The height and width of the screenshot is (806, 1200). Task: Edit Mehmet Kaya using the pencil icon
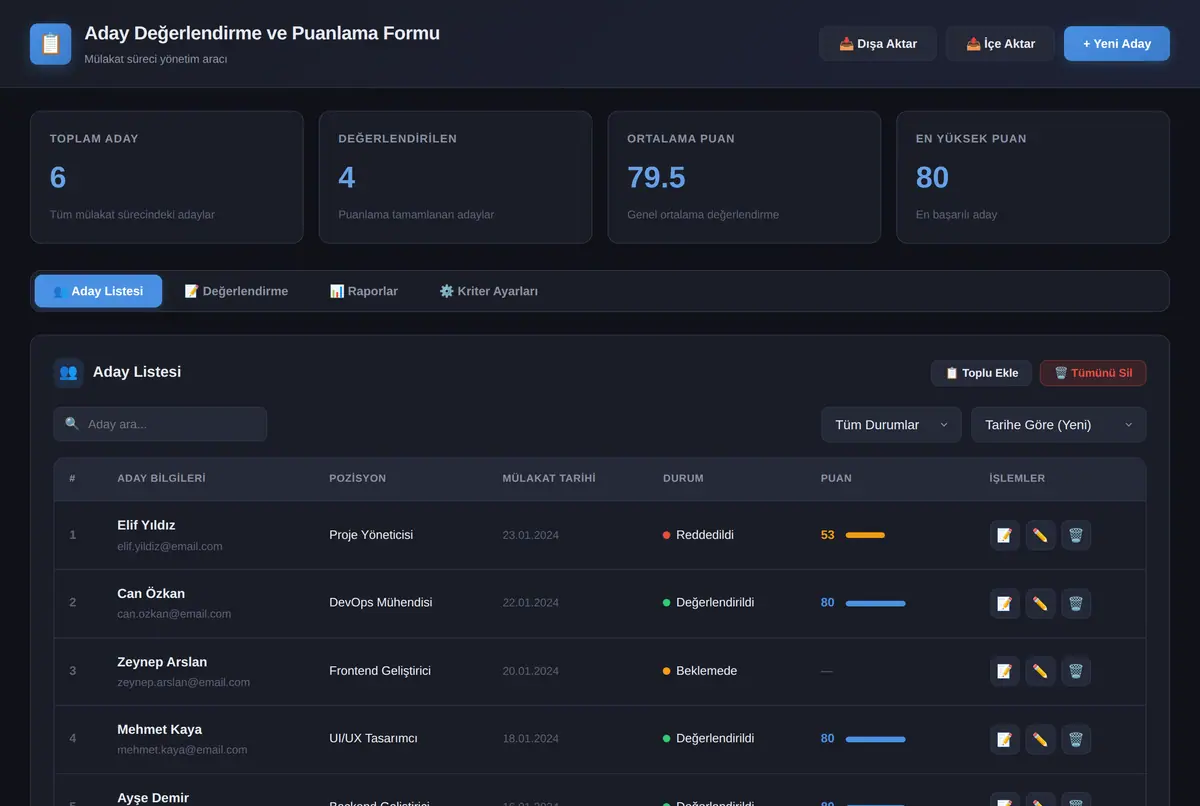coord(1040,739)
